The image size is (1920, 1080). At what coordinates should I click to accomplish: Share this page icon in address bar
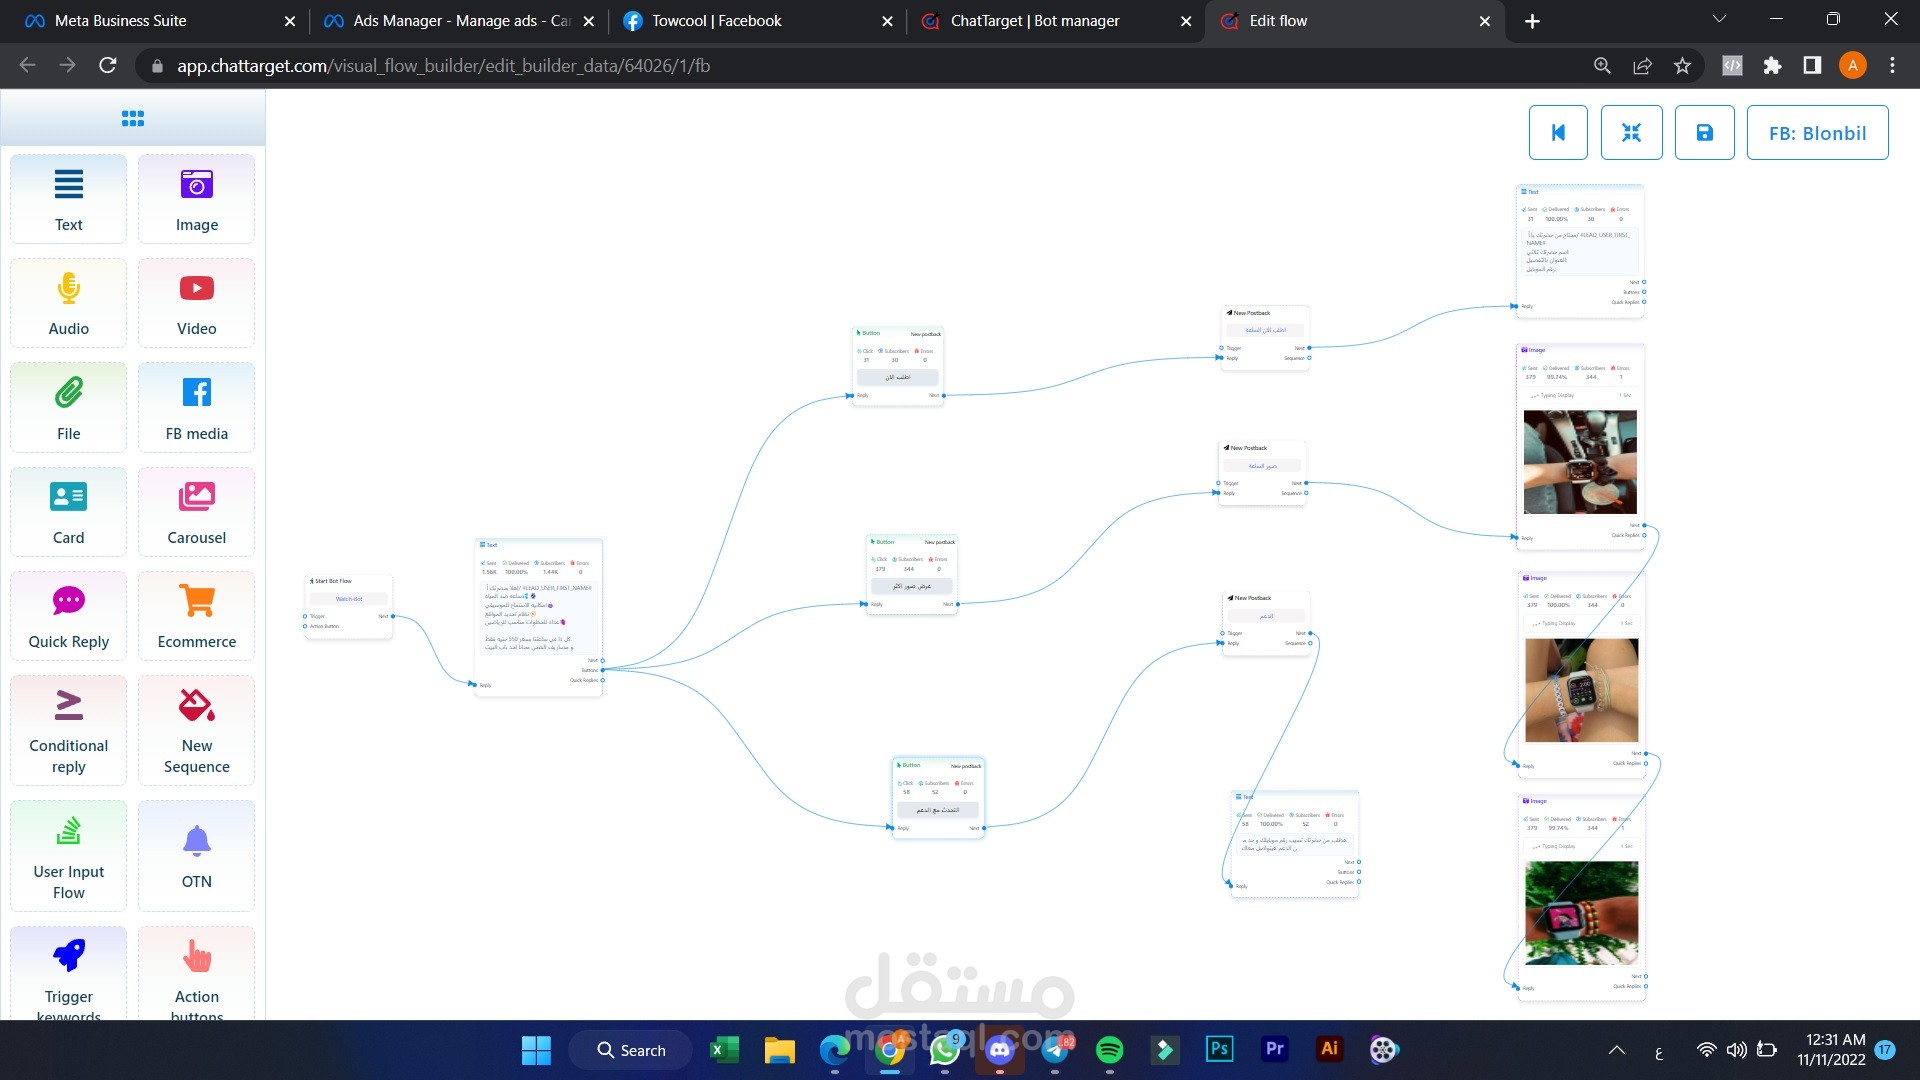(1642, 65)
